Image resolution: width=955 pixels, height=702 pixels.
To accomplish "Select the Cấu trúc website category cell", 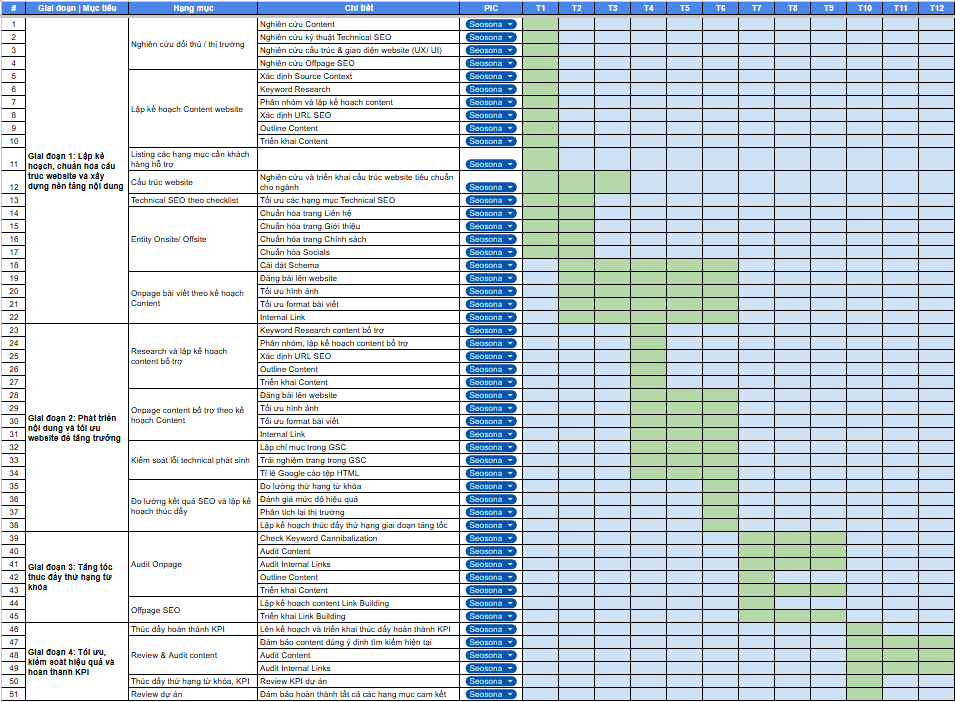I will click(x=193, y=182).
